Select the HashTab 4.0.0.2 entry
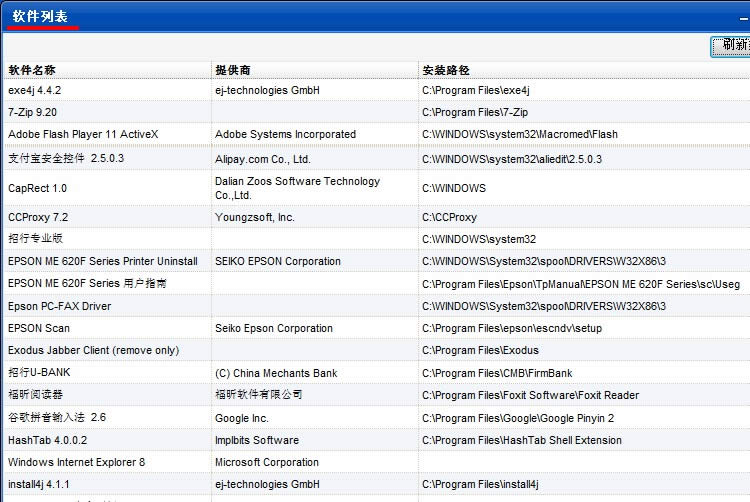Viewport: 750px width, 502px height. coord(48,440)
